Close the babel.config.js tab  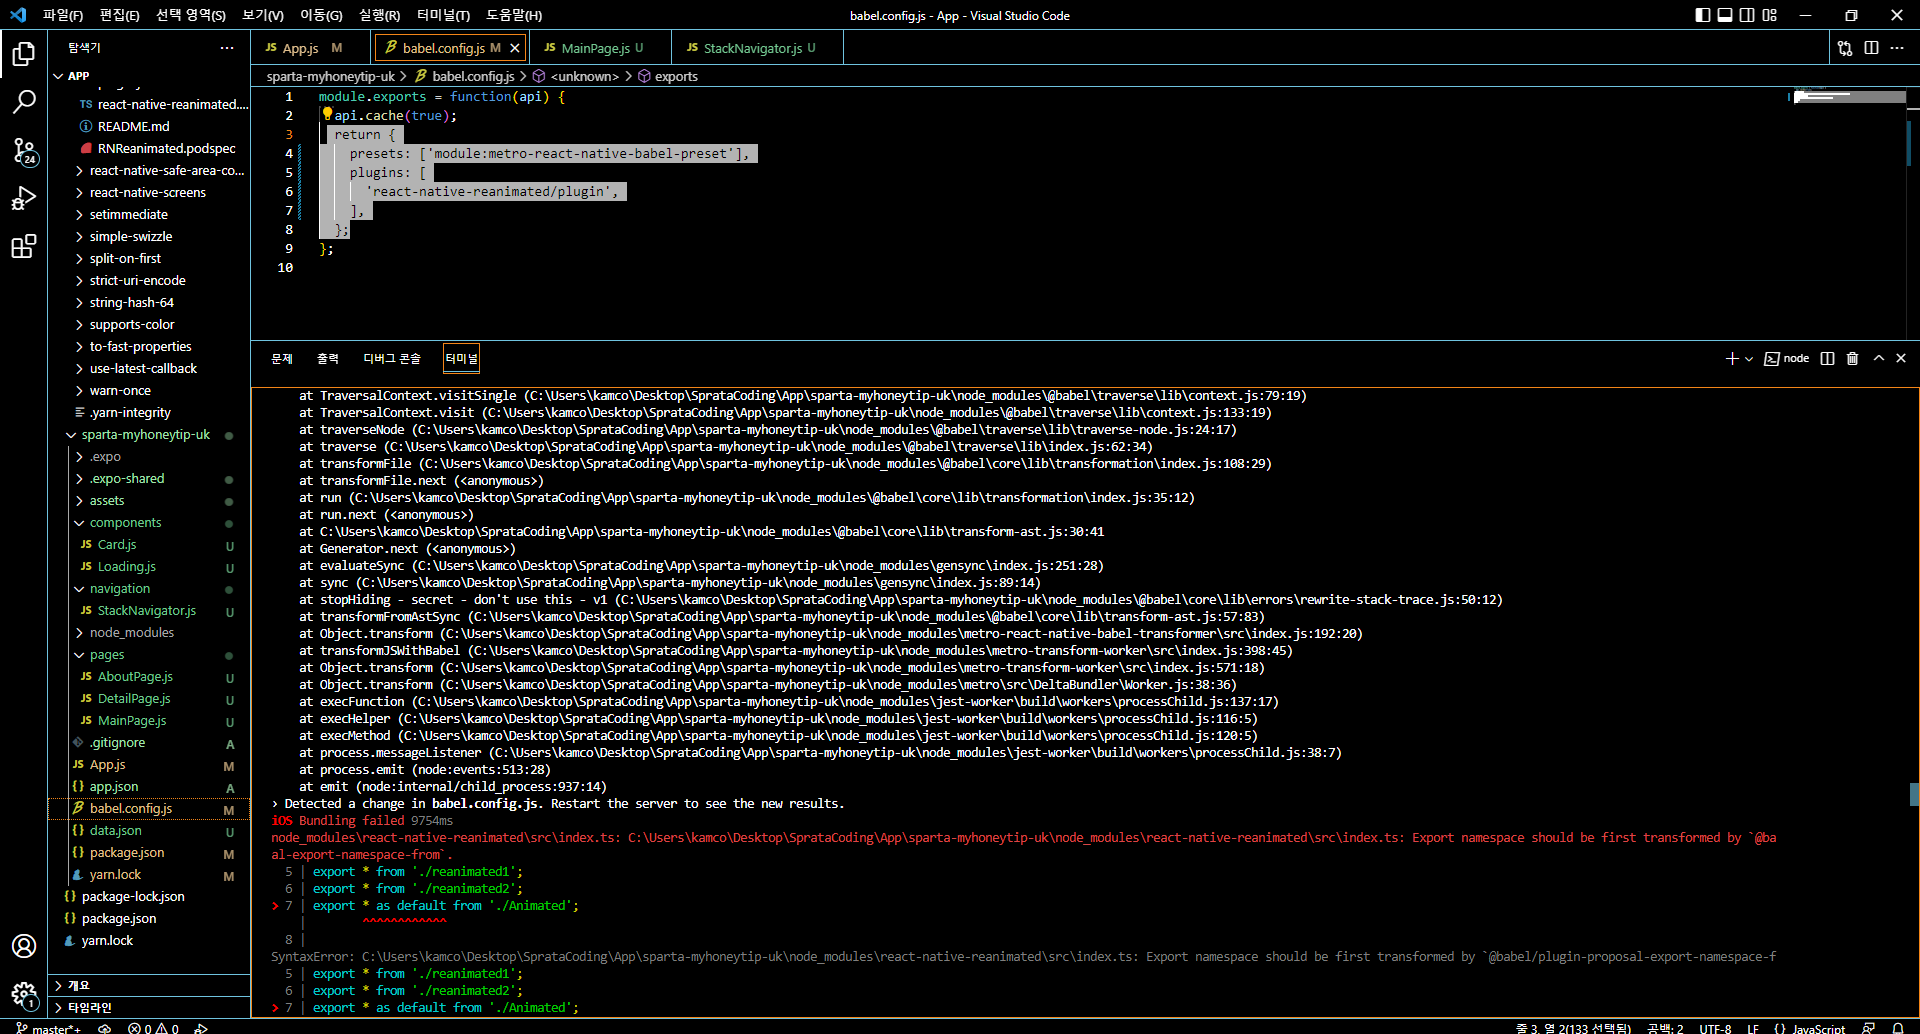515,48
